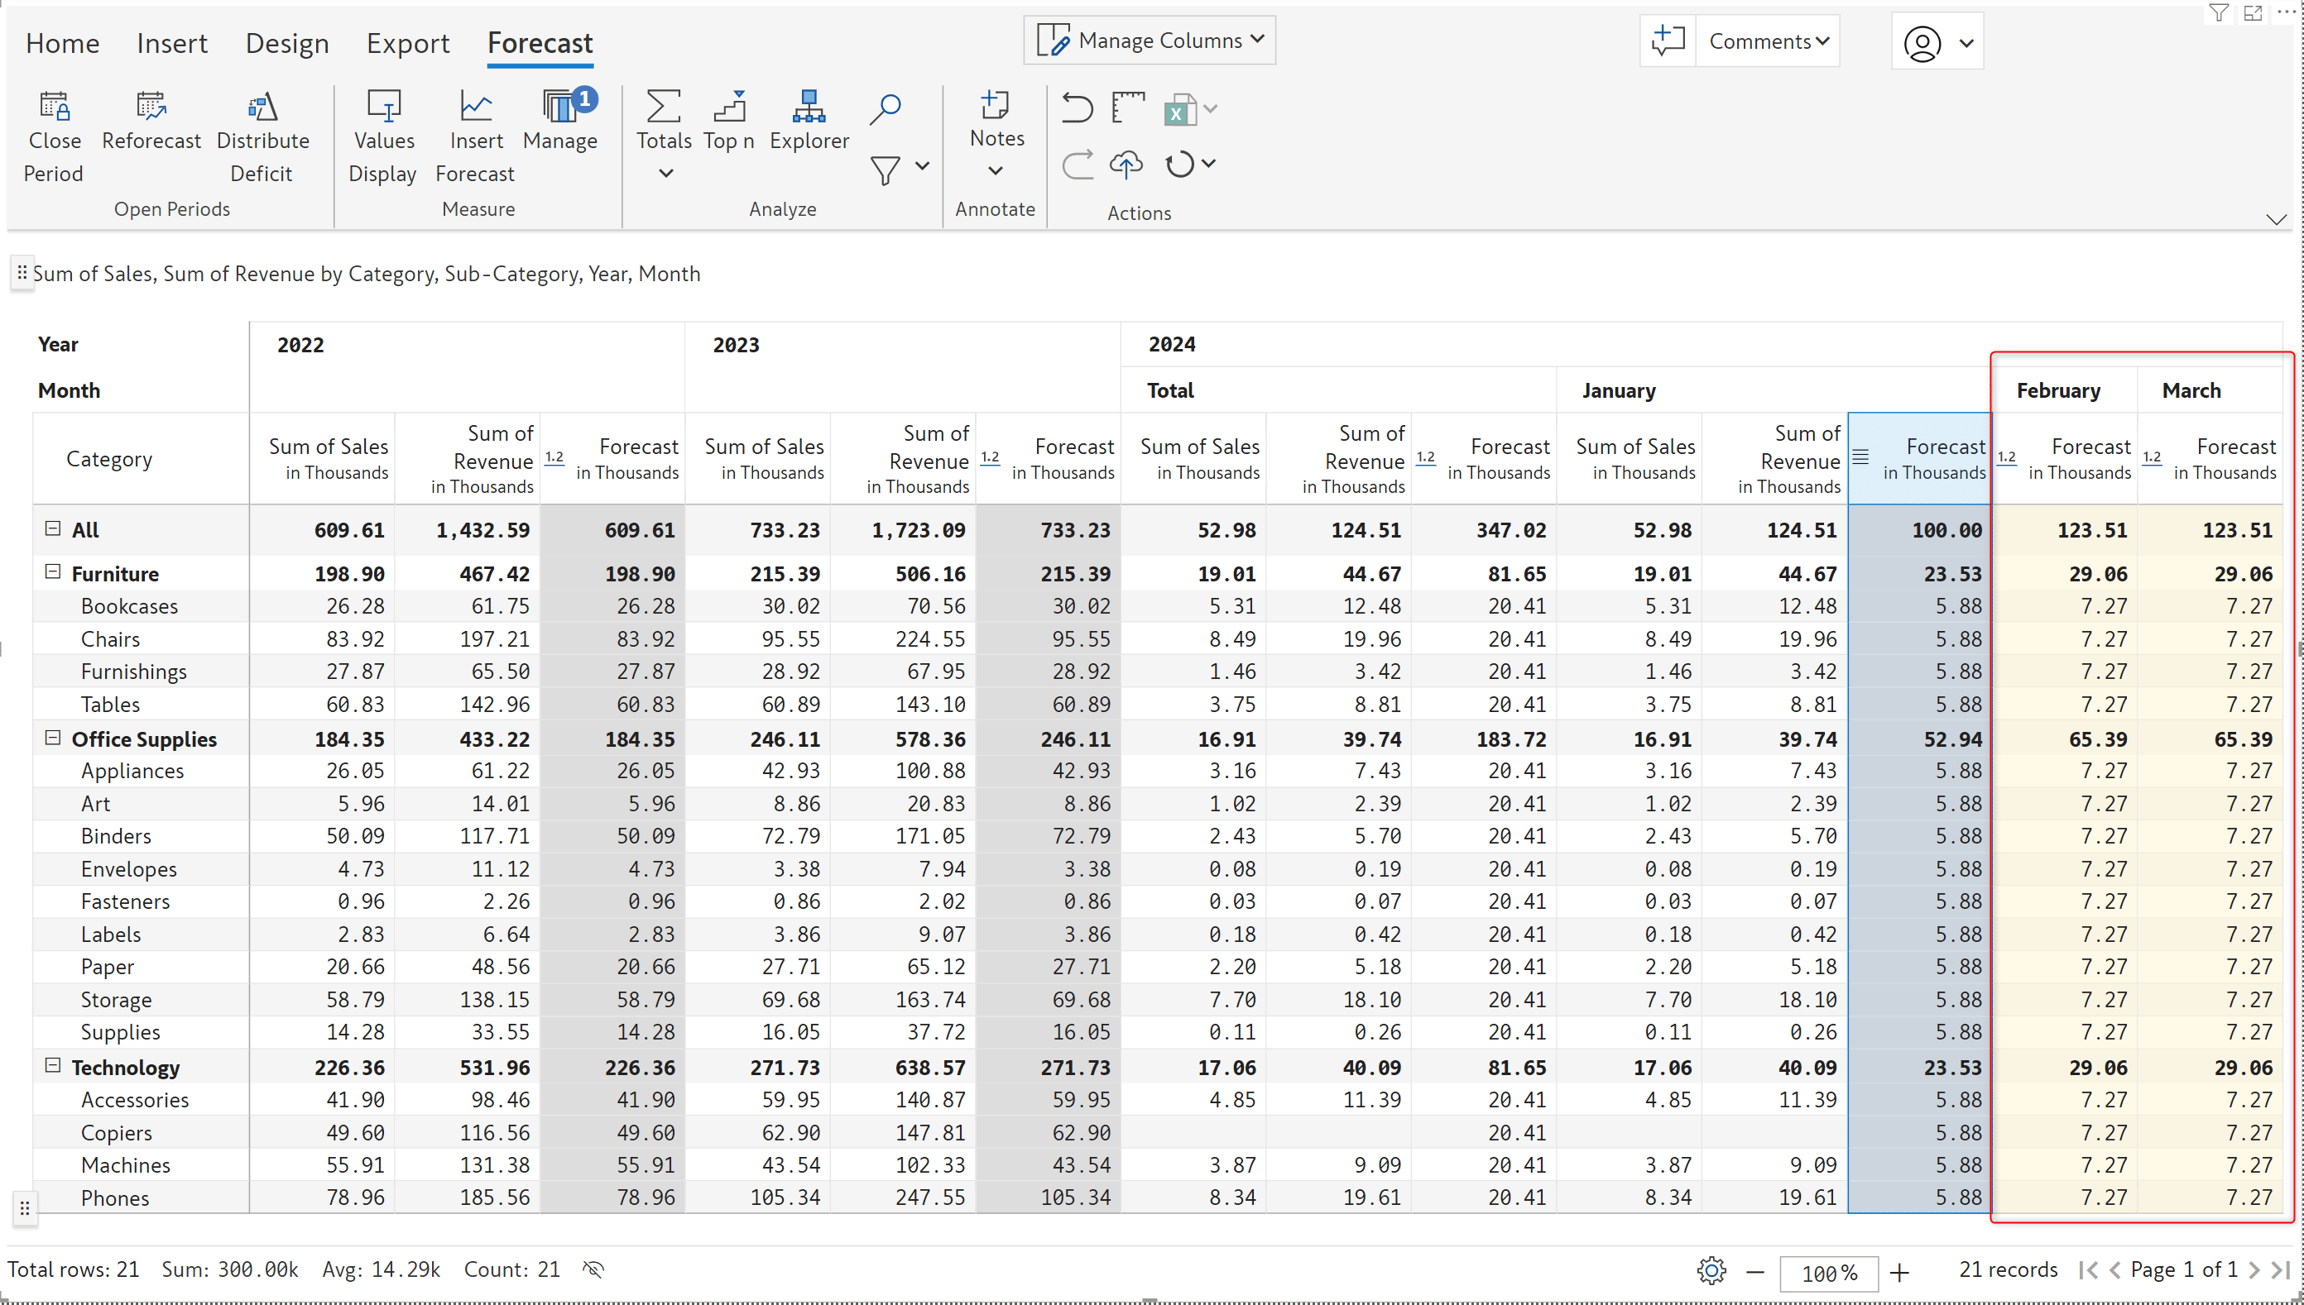Expand the Comments dropdown
This screenshot has height=1305, width=2304.
1768,41
